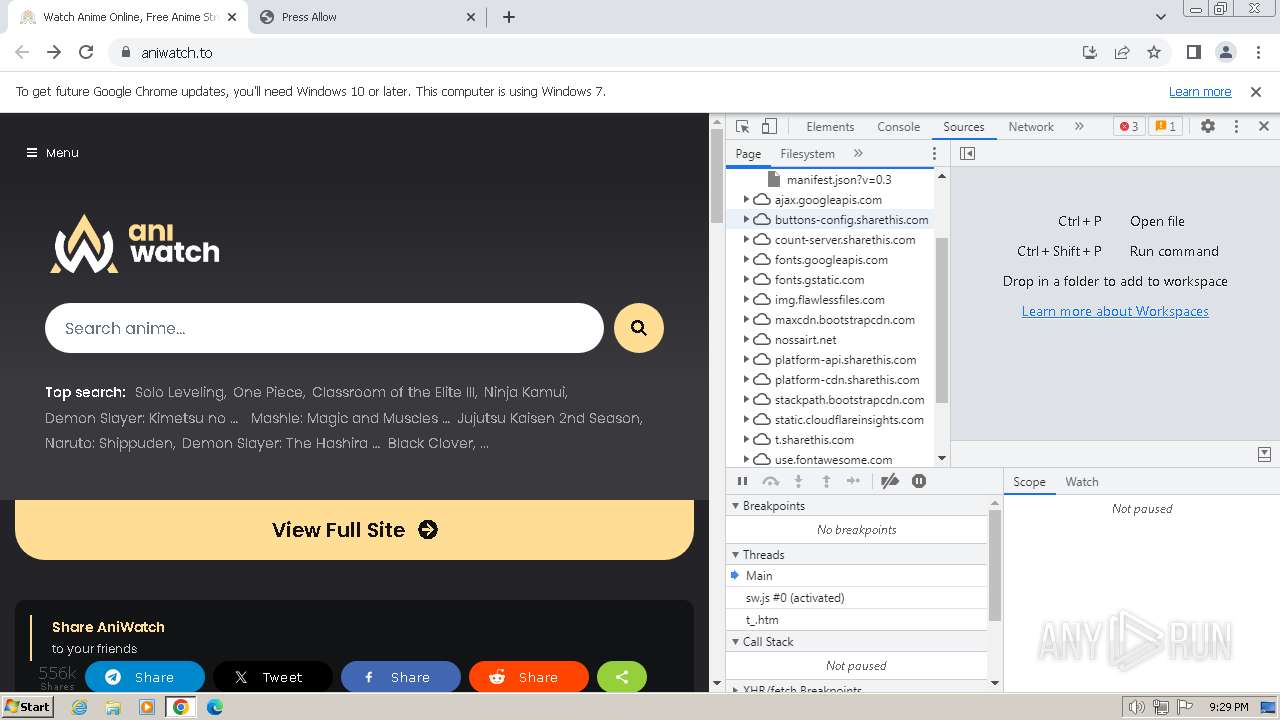
Task: Switch to the Console tab
Action: tap(898, 127)
